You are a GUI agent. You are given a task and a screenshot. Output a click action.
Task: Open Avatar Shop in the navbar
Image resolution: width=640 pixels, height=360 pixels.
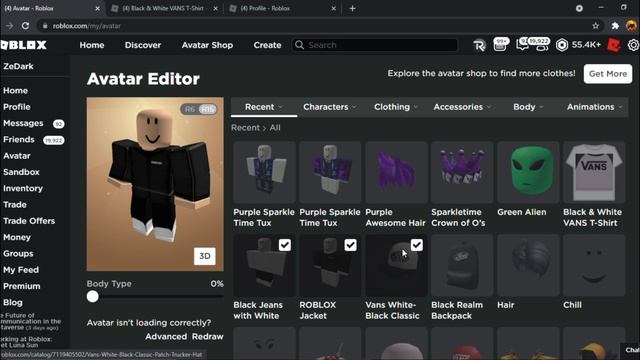[x=207, y=45]
